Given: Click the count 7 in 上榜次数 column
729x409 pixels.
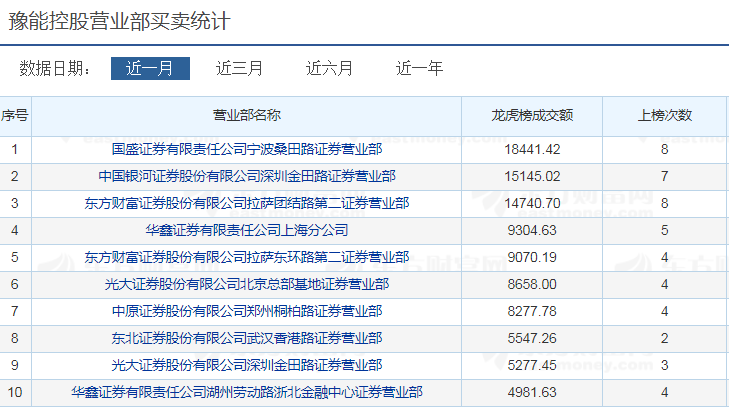Looking at the screenshot, I should coord(665,176).
